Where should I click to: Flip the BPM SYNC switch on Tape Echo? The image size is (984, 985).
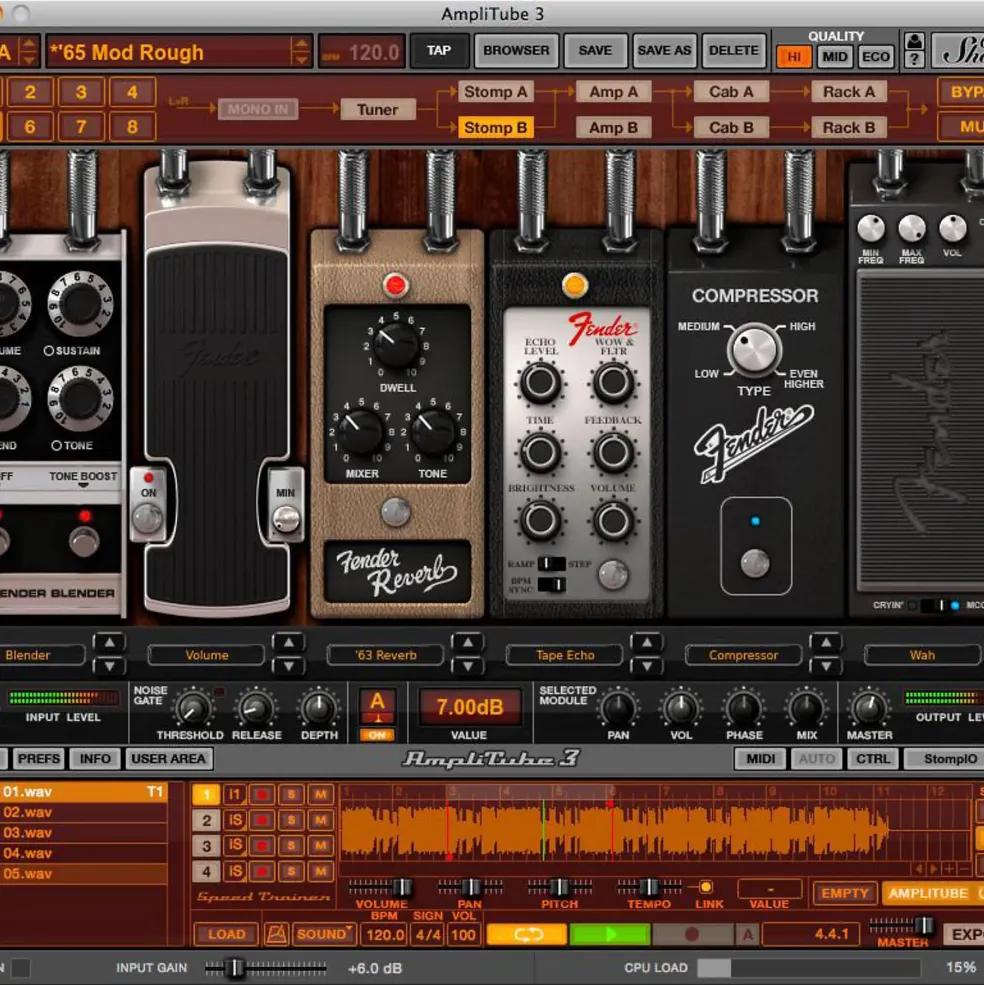click(551, 584)
